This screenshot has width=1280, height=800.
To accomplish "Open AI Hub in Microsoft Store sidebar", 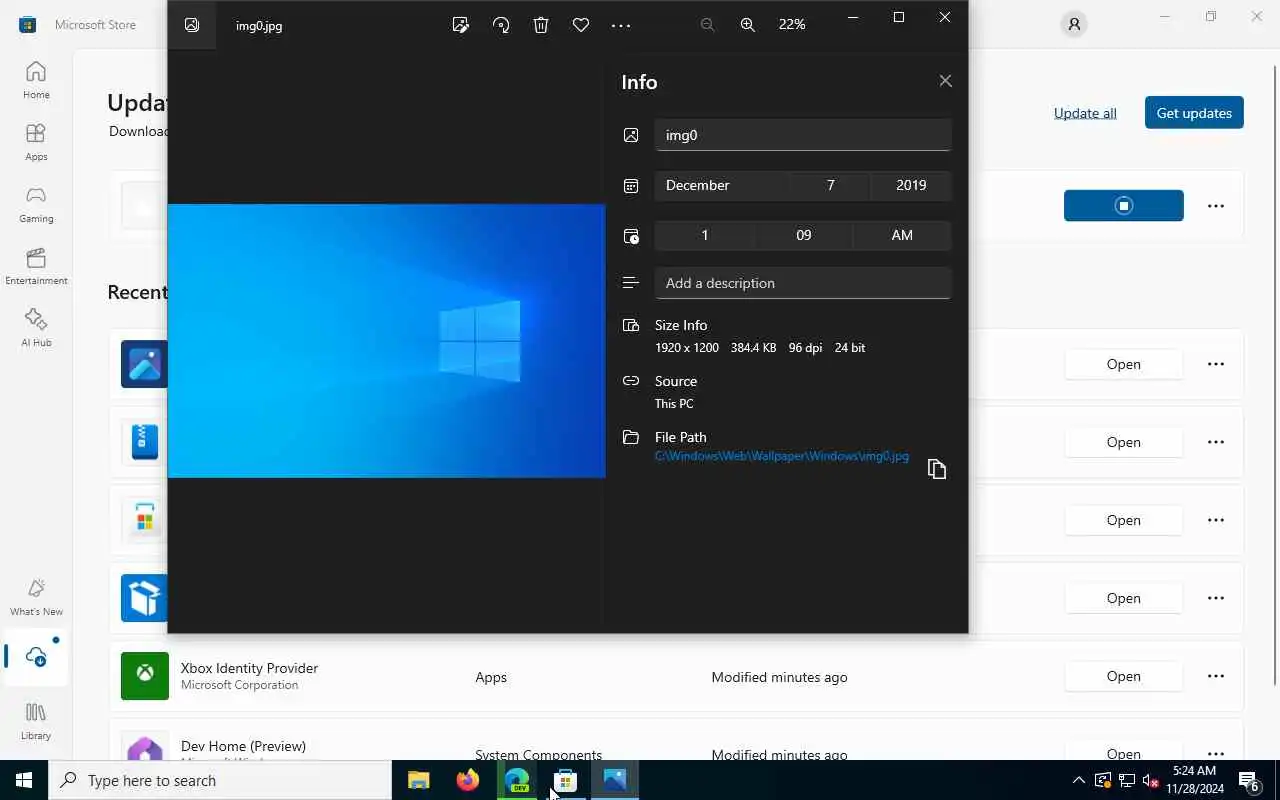I will [36, 328].
